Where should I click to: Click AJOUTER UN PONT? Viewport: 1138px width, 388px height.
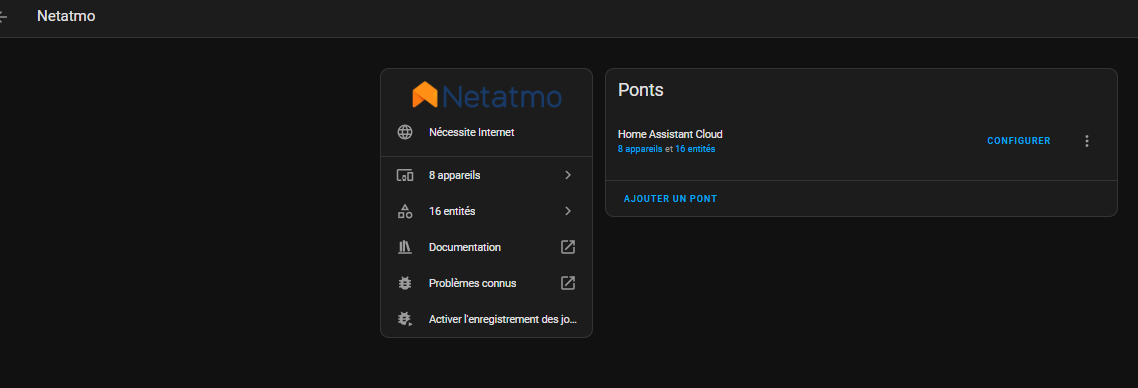[x=670, y=199]
